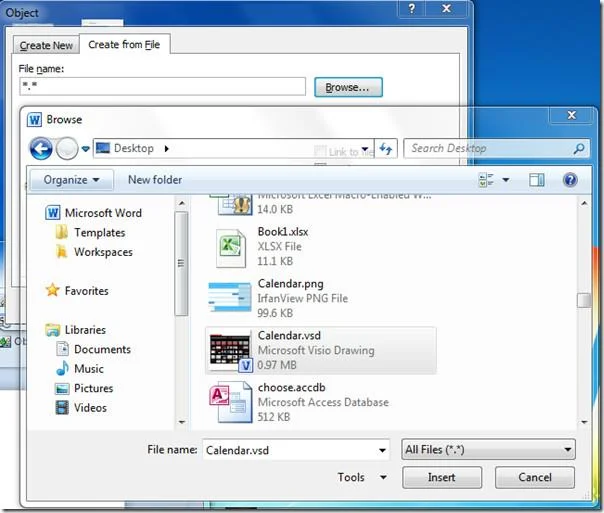Click the Browse... button in Object dialog
This screenshot has width=604, height=513.
pos(348,87)
